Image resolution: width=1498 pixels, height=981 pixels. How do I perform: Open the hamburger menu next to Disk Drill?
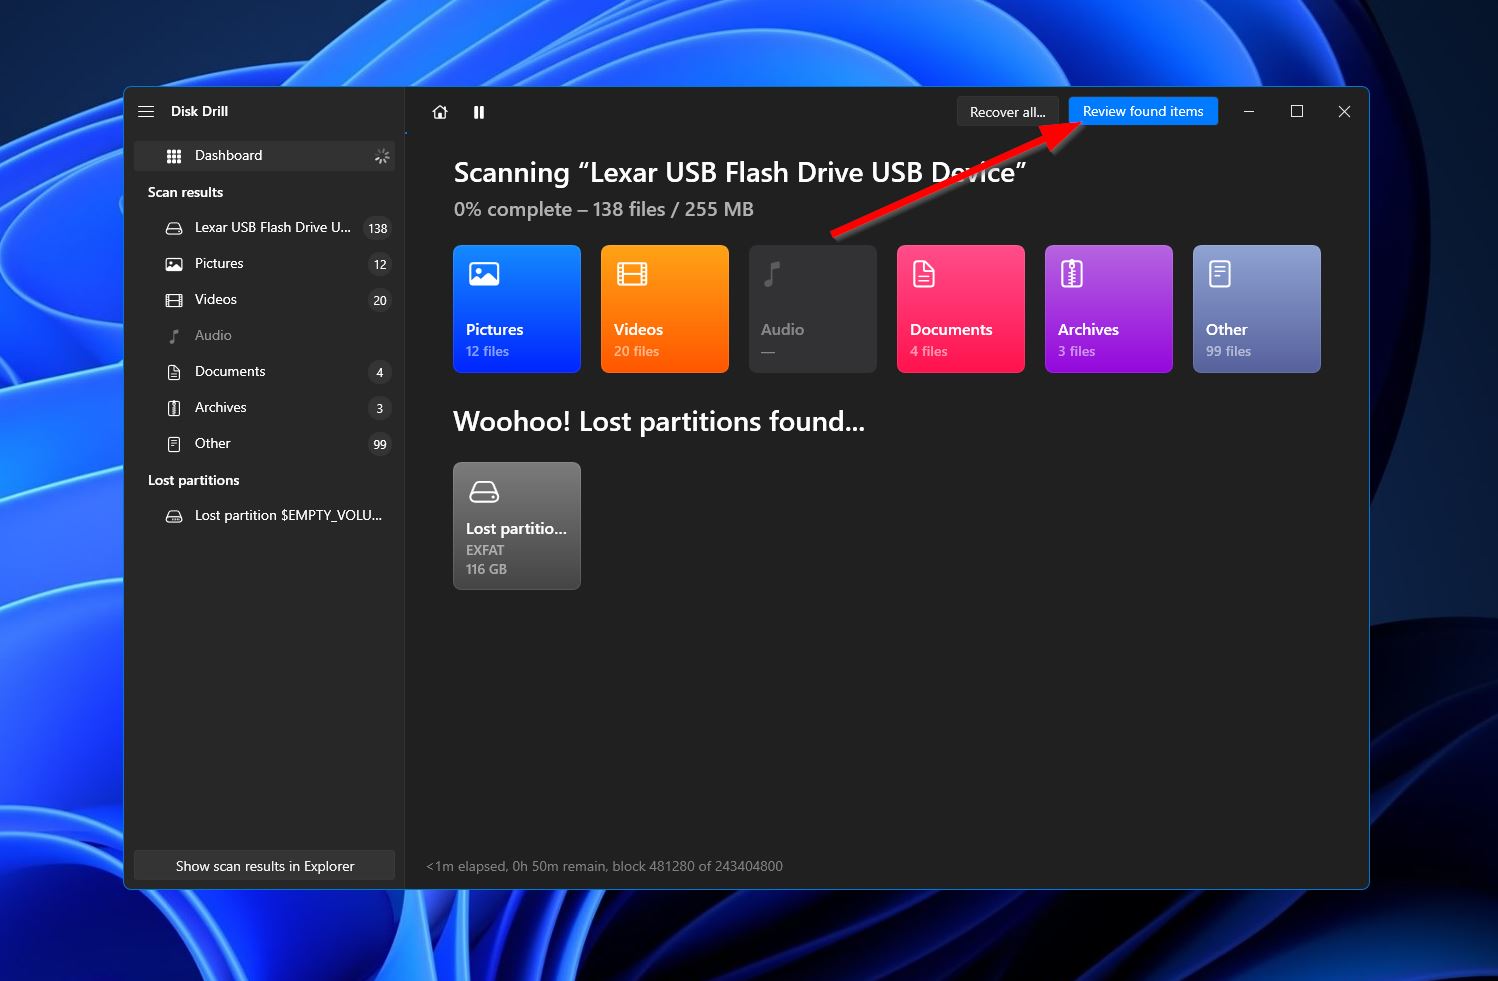146,111
